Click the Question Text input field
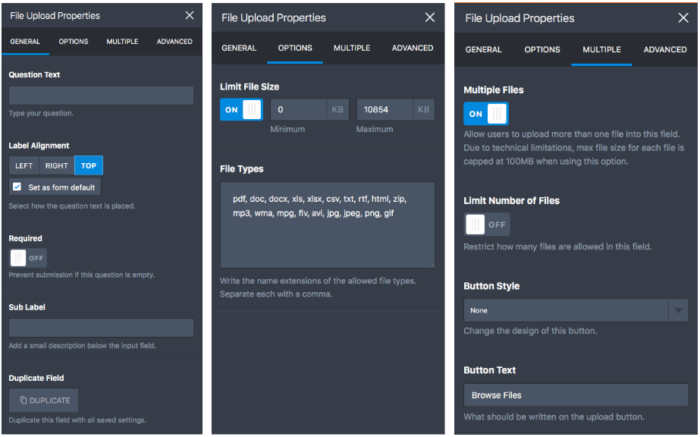The image size is (700, 437). (x=101, y=96)
